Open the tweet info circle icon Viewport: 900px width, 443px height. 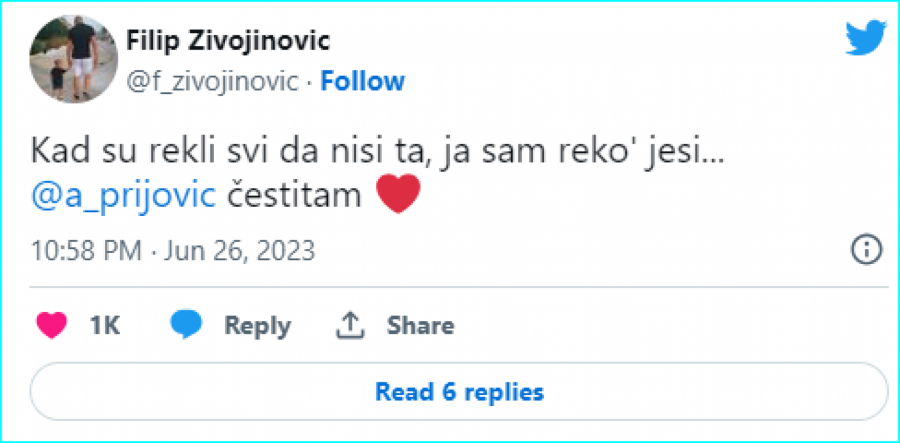[x=865, y=249]
